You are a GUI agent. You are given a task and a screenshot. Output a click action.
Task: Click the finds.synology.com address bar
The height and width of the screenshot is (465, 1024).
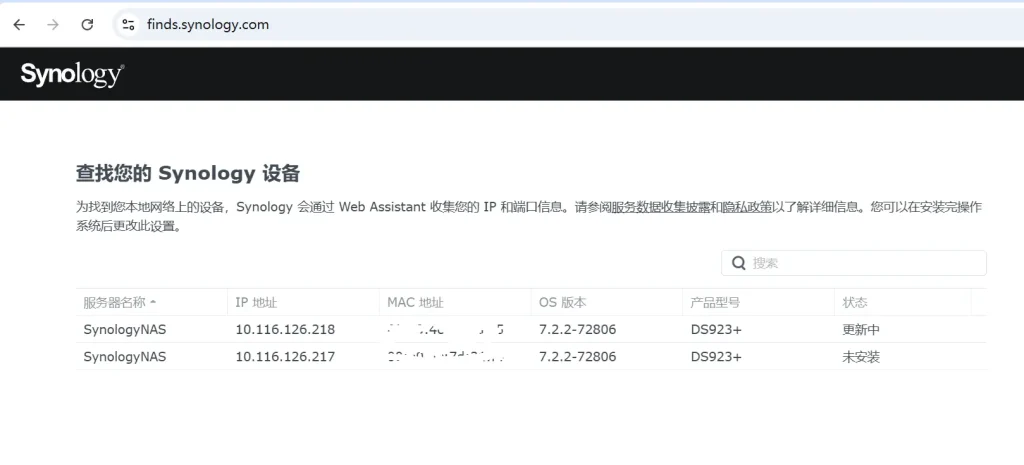[400, 24]
